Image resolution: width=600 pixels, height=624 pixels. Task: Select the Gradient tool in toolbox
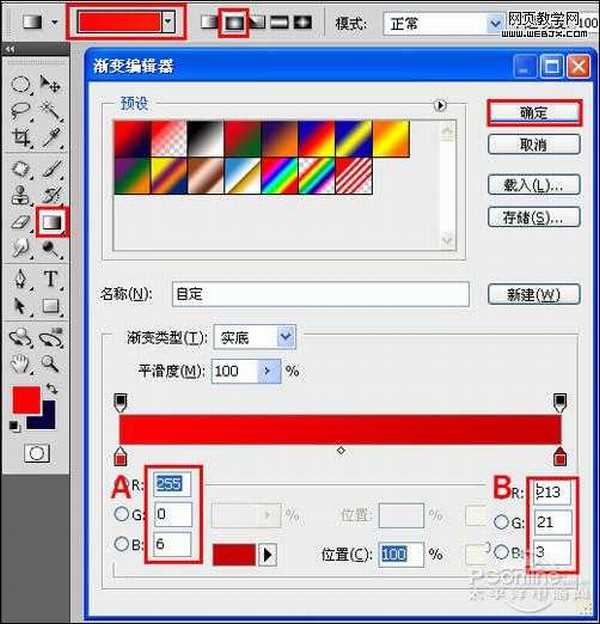pos(51,221)
